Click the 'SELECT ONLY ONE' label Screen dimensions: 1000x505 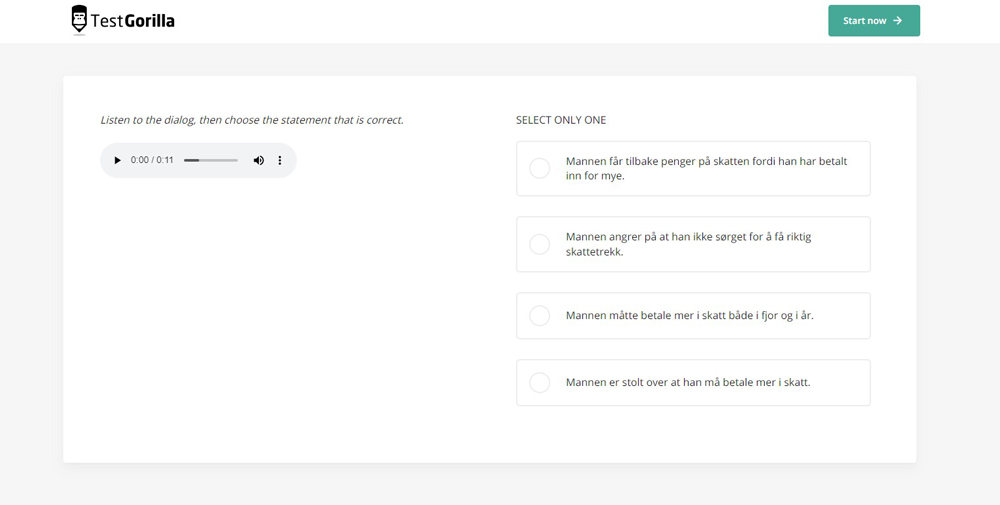click(561, 120)
